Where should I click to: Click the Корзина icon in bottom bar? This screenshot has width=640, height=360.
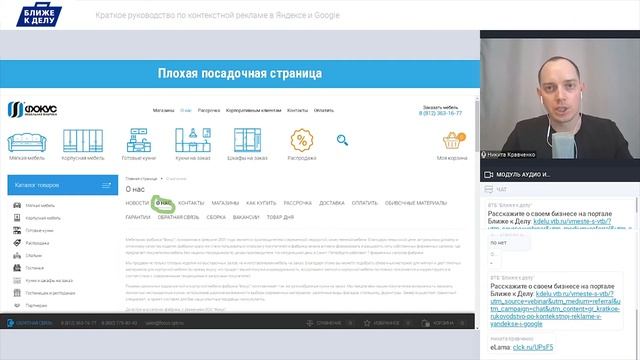(x=425, y=323)
